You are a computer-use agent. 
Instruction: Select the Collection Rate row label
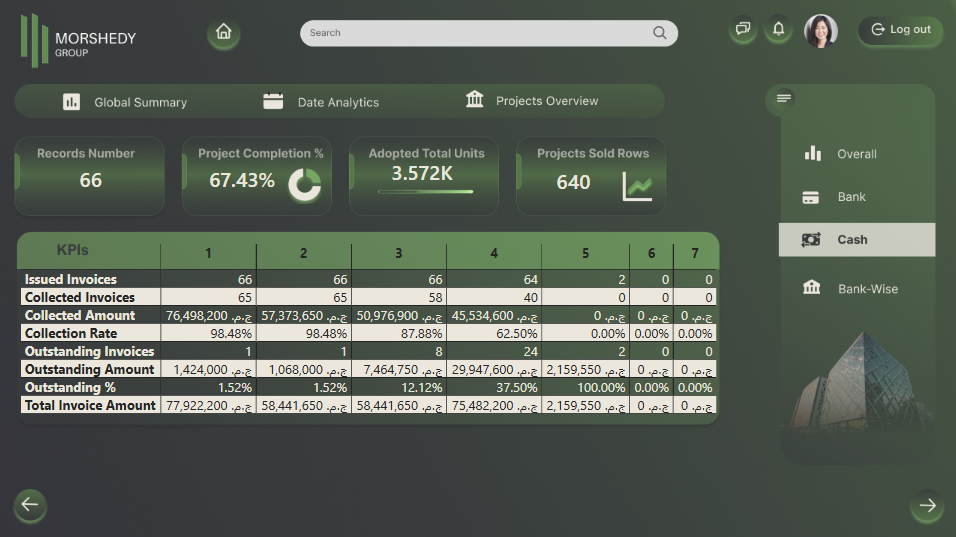[71, 333]
